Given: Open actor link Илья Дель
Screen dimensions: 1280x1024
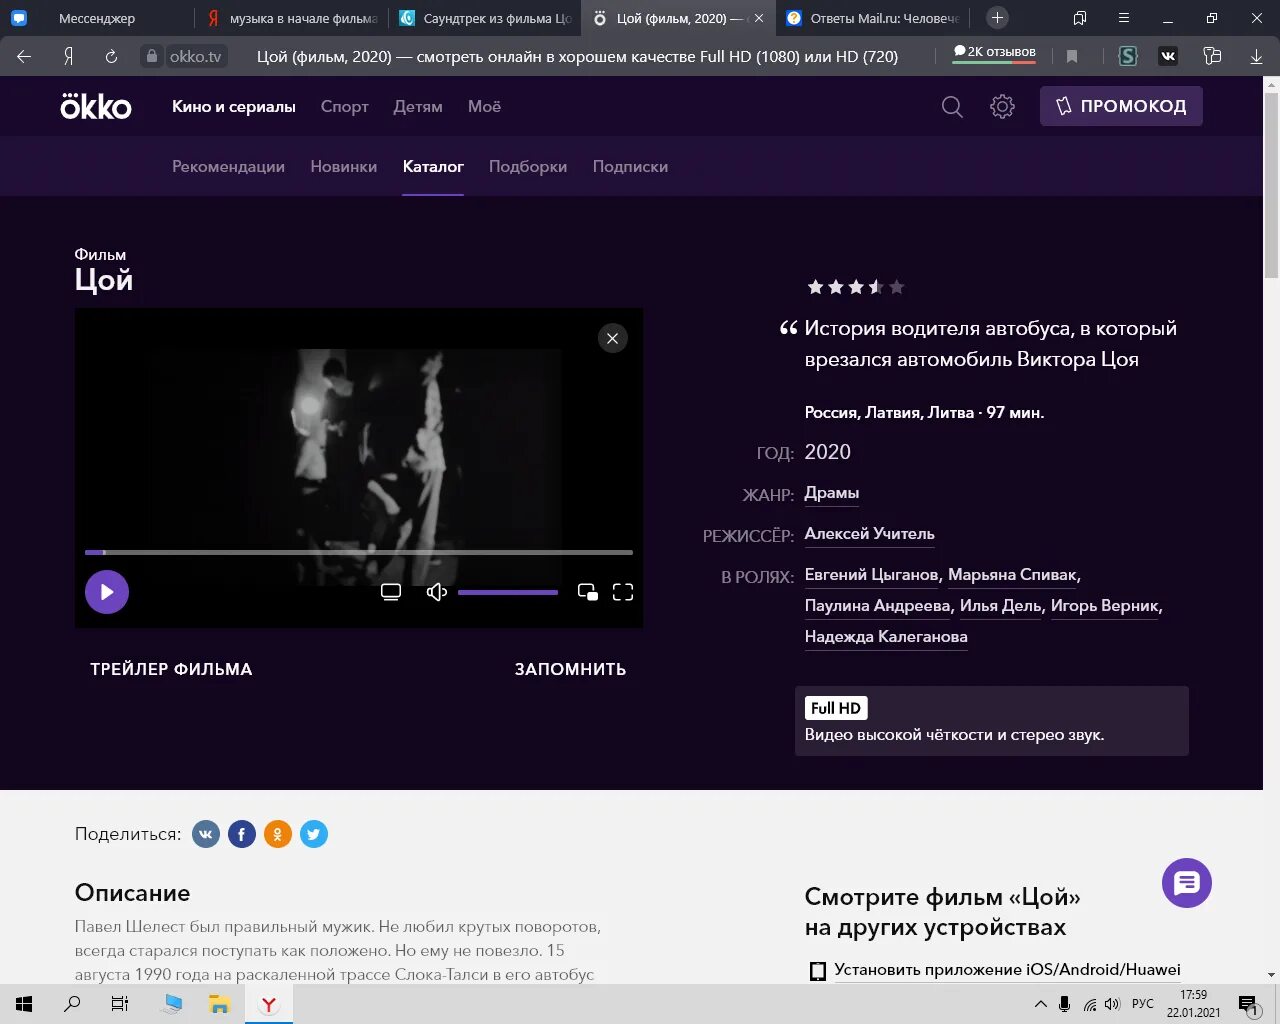Looking at the screenshot, I should click(1001, 606).
